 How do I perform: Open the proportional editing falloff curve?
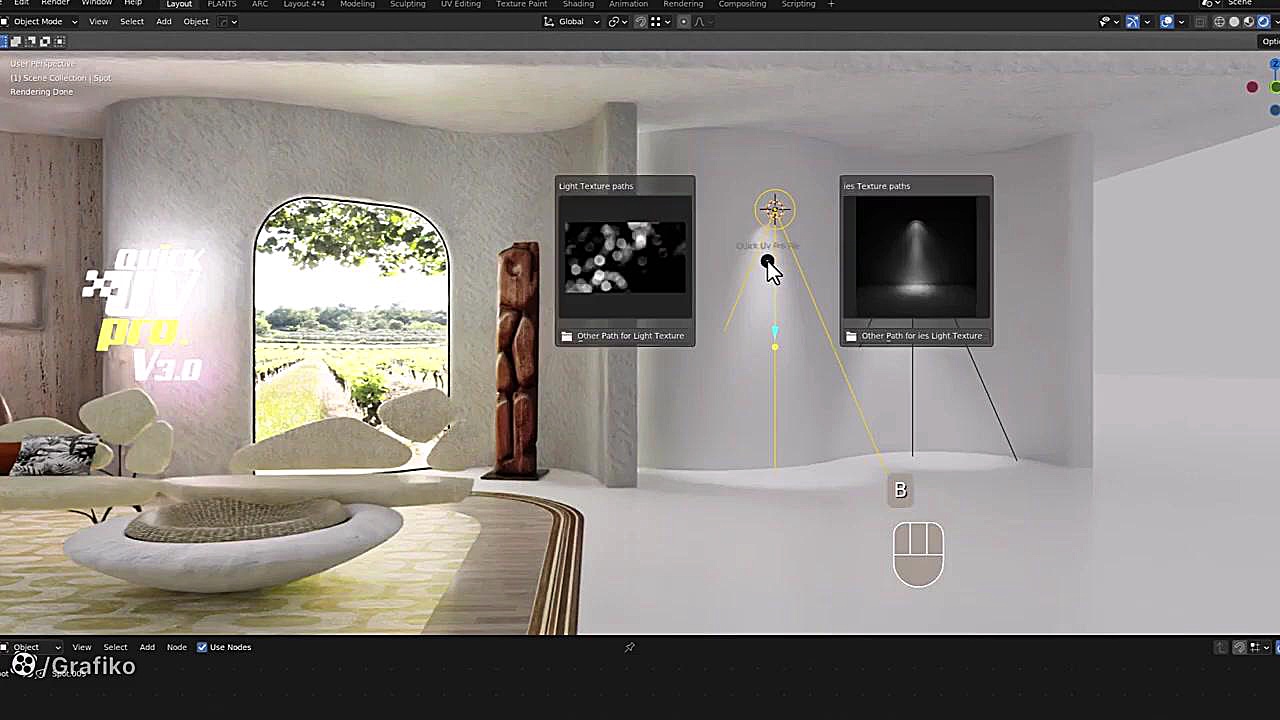pos(701,21)
